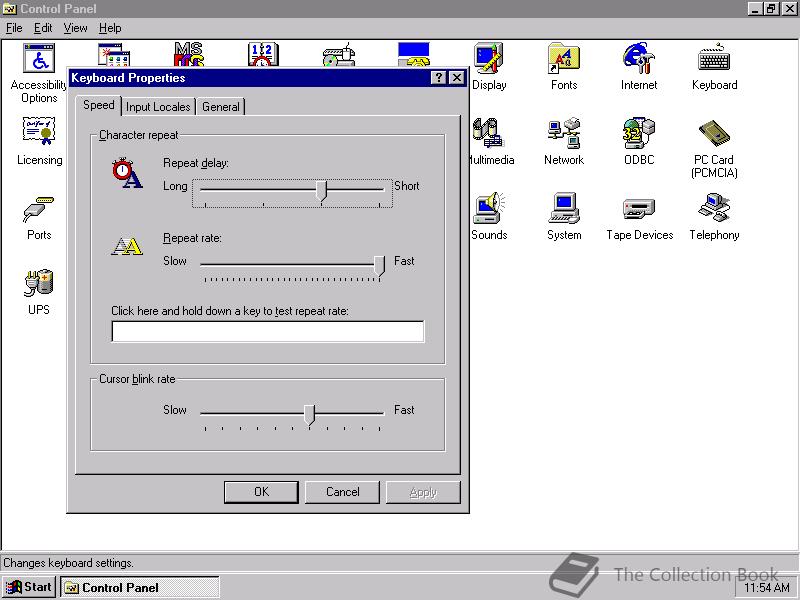Open the UPS settings icon
Screen dimensions: 800x600
pos(38,283)
